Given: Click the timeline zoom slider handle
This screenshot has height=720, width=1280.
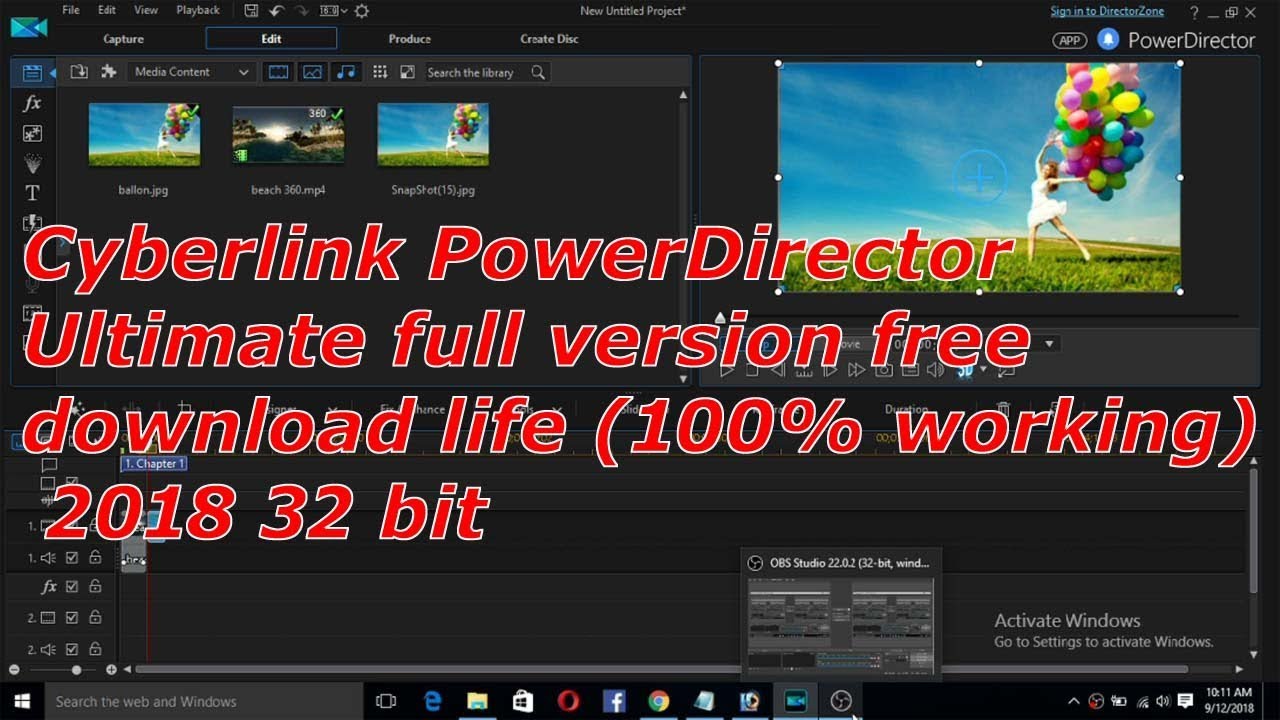Looking at the screenshot, I should [76, 670].
